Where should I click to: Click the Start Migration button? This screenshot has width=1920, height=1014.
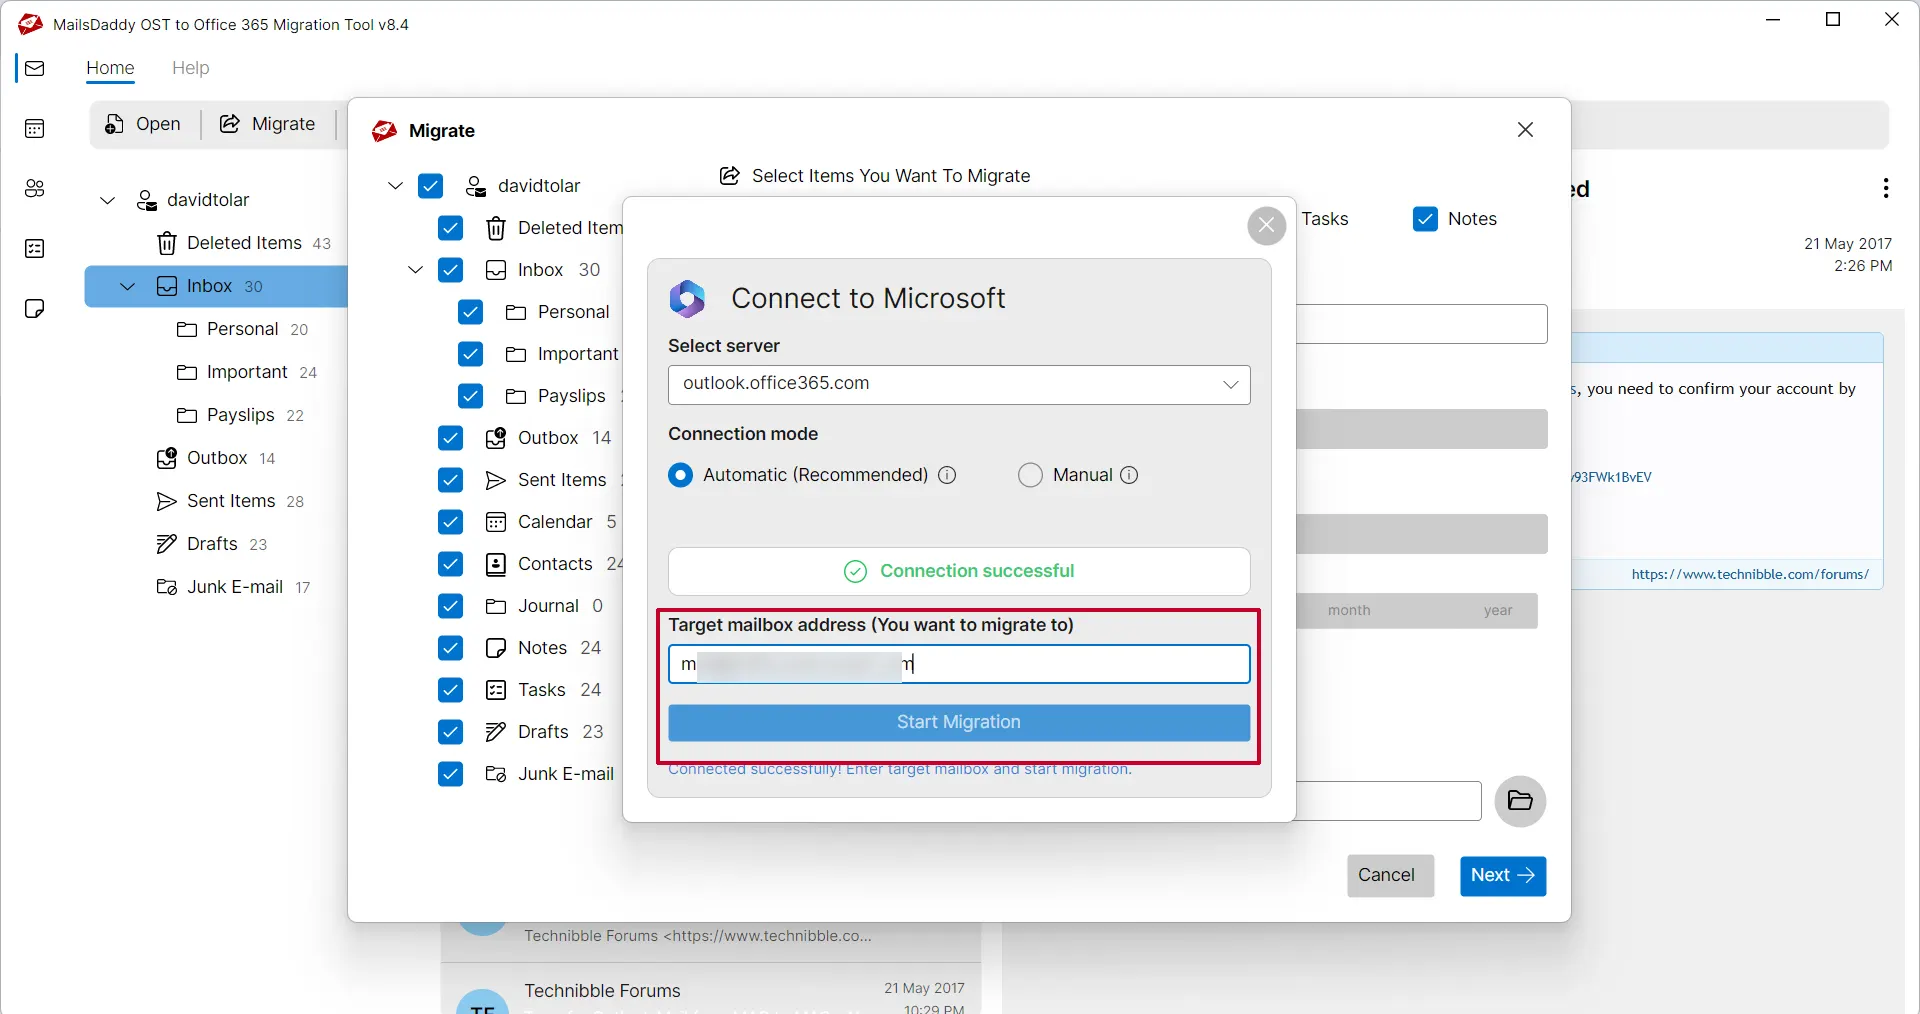point(959,723)
